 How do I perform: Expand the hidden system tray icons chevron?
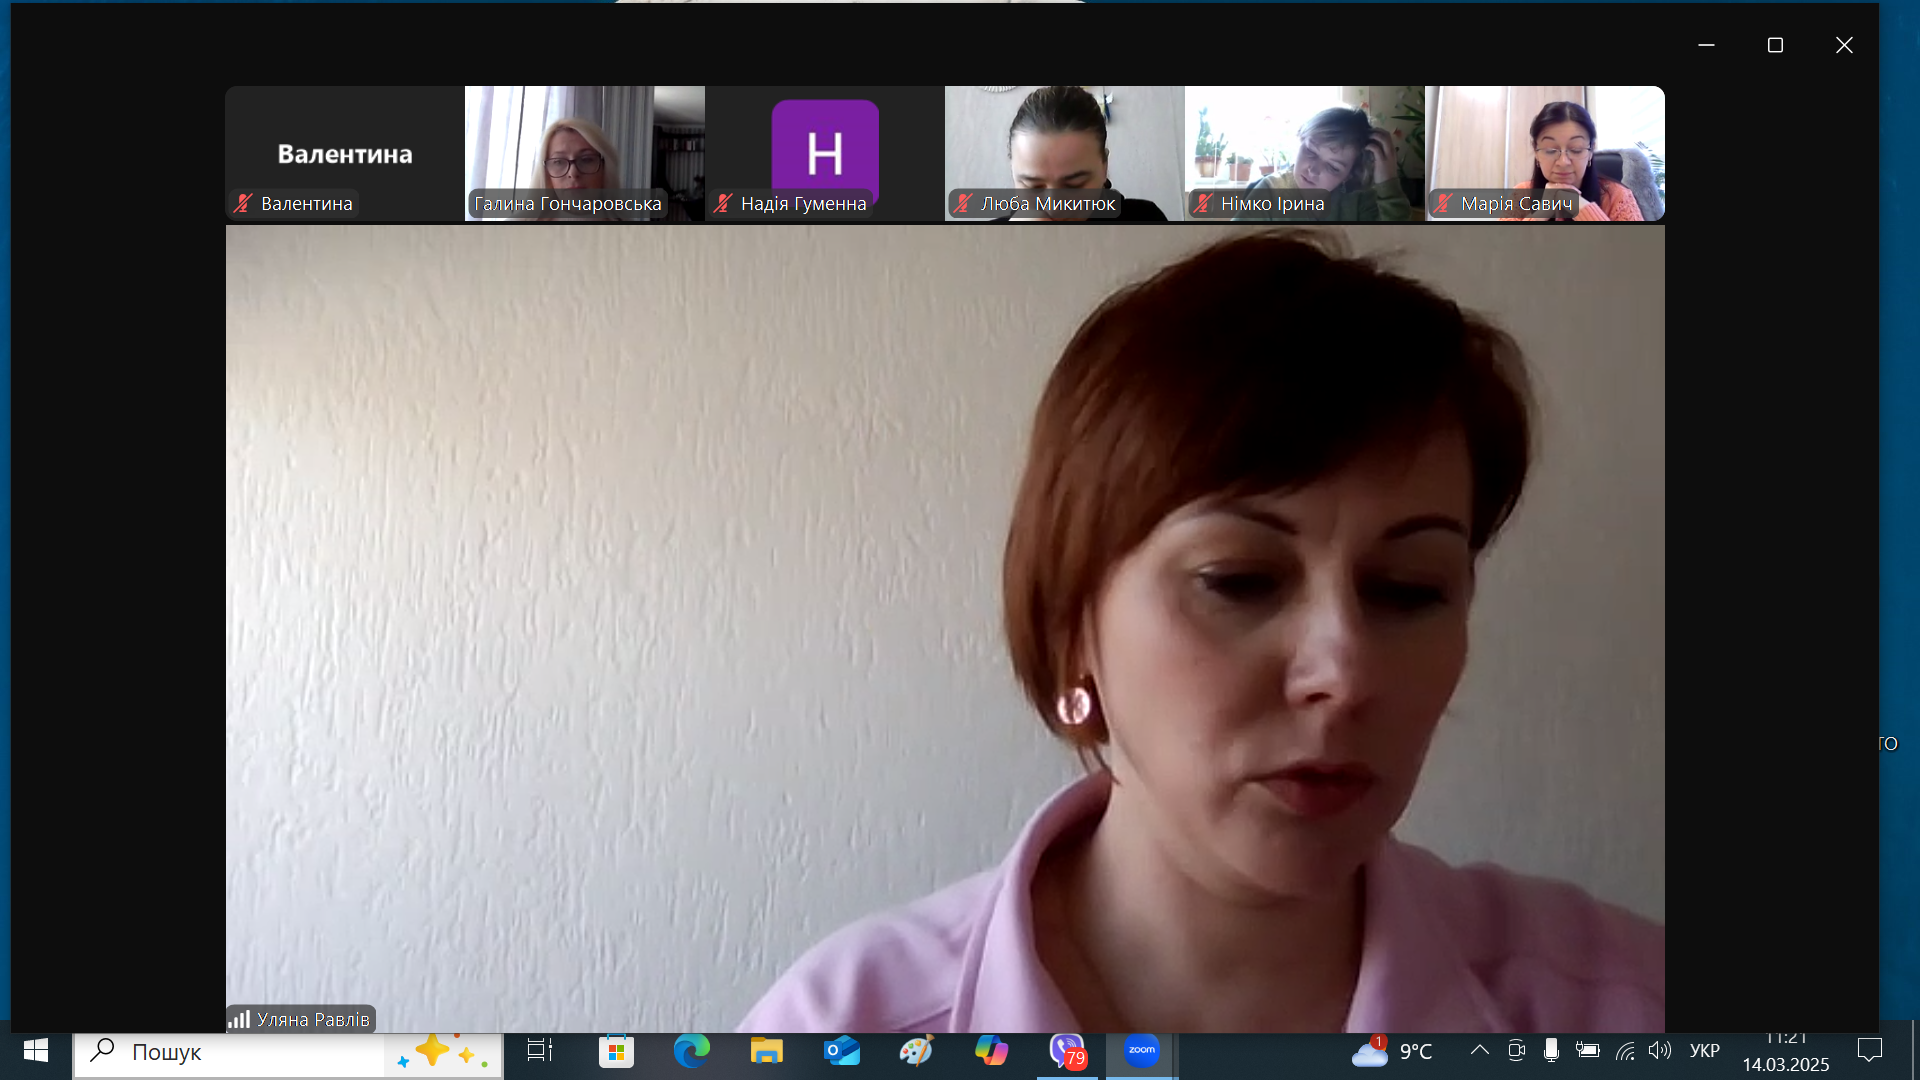1479,1050
